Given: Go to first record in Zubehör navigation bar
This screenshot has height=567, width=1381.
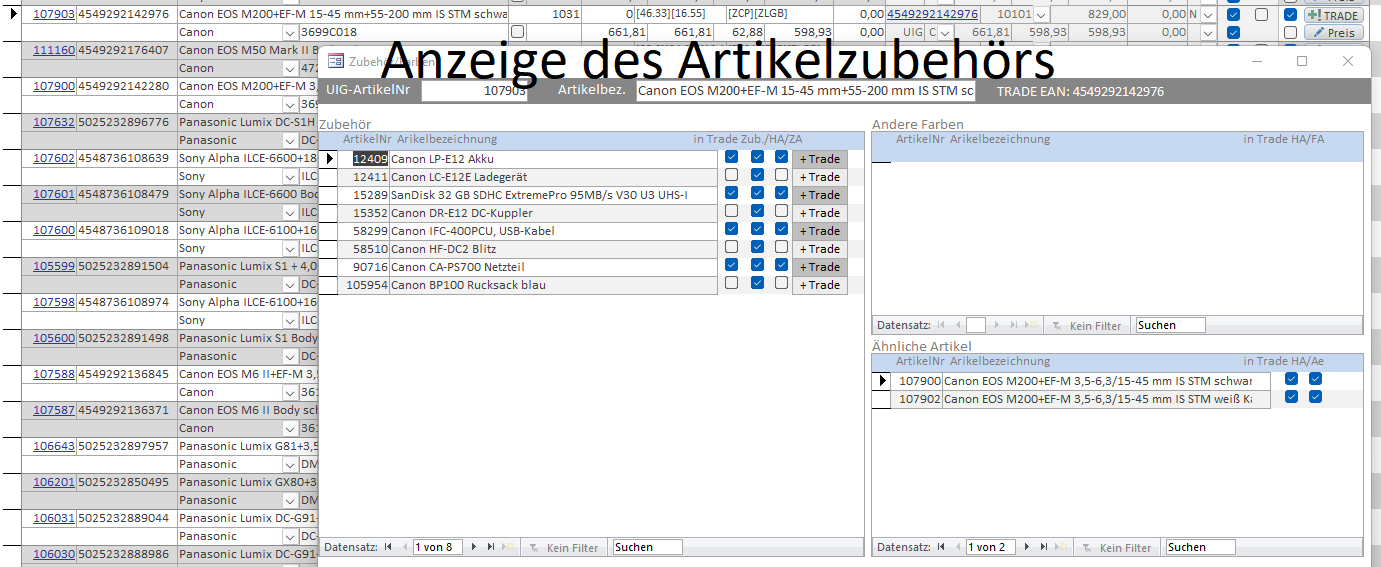Looking at the screenshot, I should (389, 547).
